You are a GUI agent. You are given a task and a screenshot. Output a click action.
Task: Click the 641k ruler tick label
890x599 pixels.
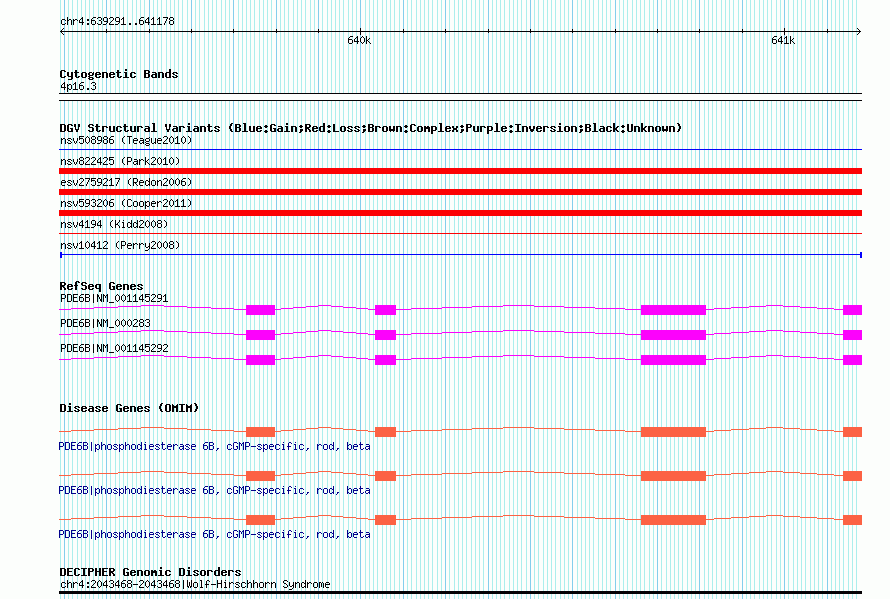click(x=783, y=40)
